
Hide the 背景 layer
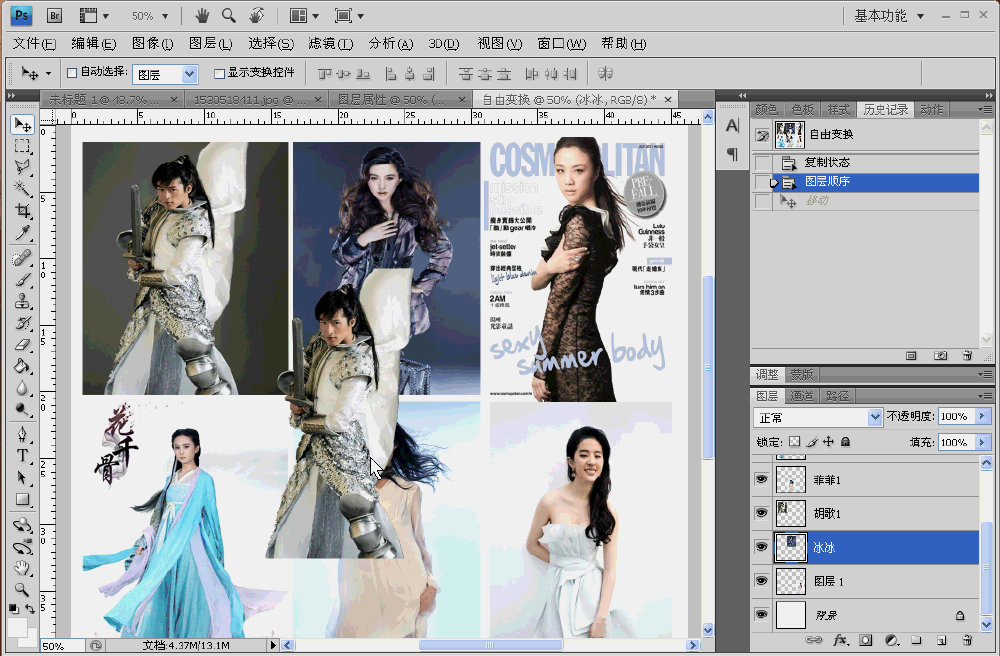click(761, 614)
